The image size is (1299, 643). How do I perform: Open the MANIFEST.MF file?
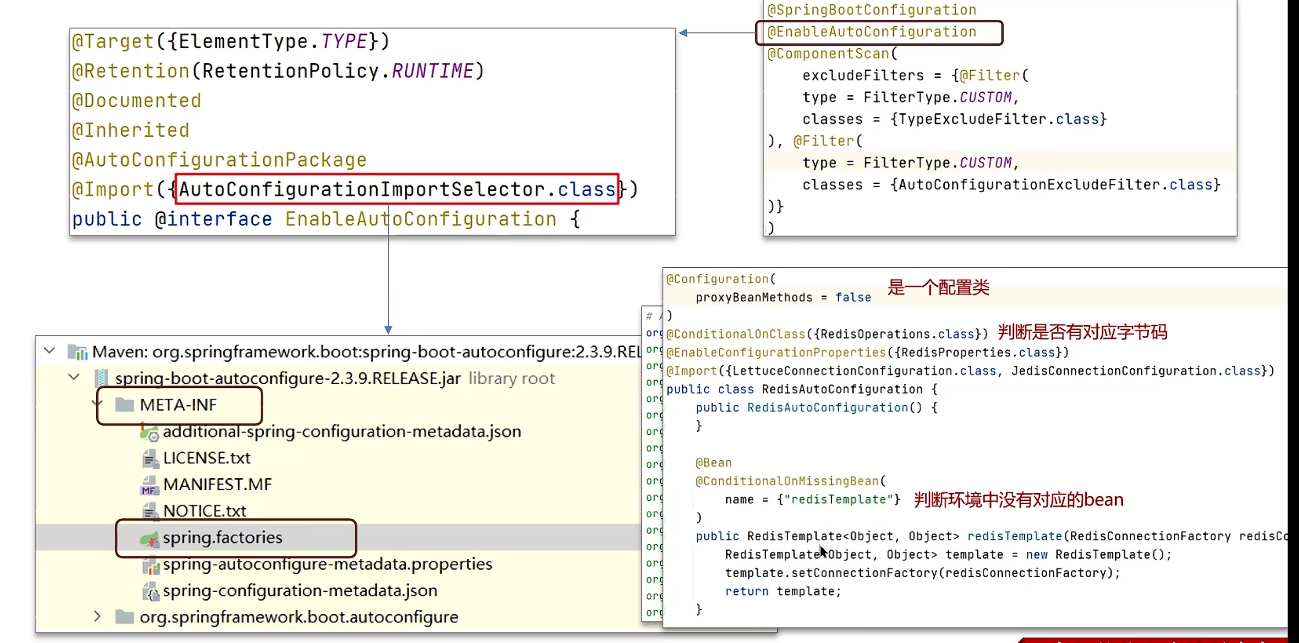(218, 485)
